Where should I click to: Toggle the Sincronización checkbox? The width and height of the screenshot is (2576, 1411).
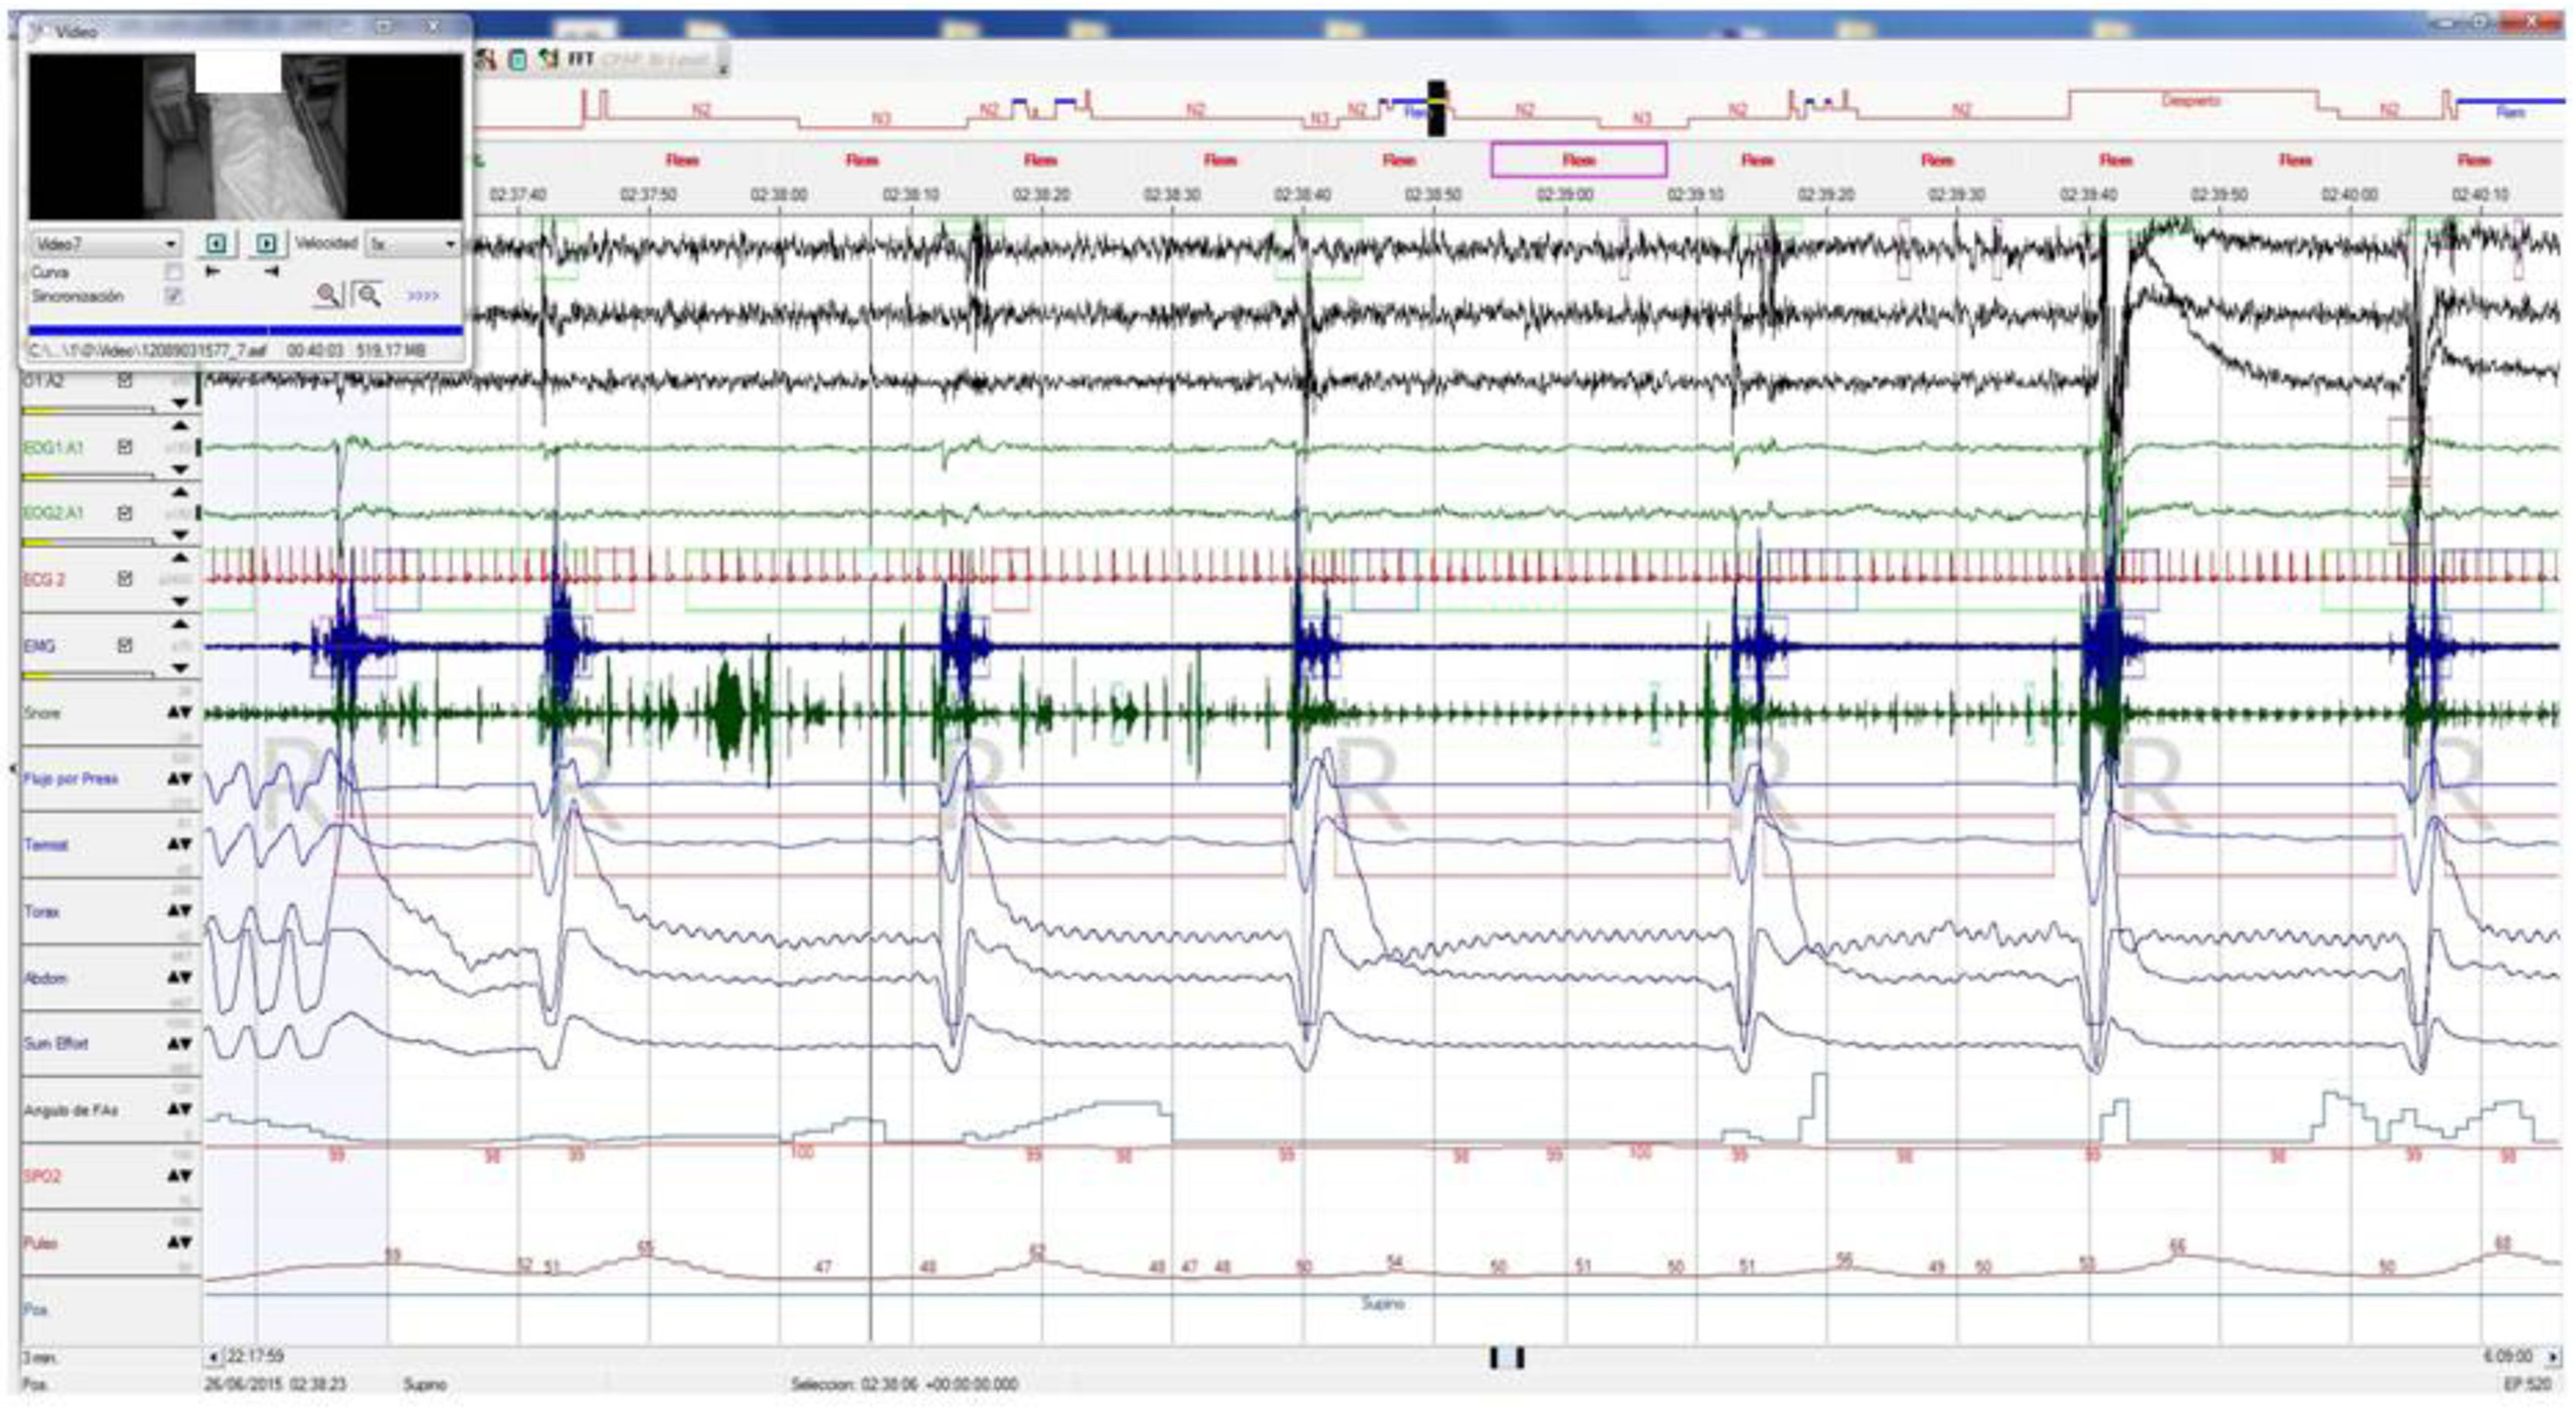pyautogui.click(x=174, y=296)
